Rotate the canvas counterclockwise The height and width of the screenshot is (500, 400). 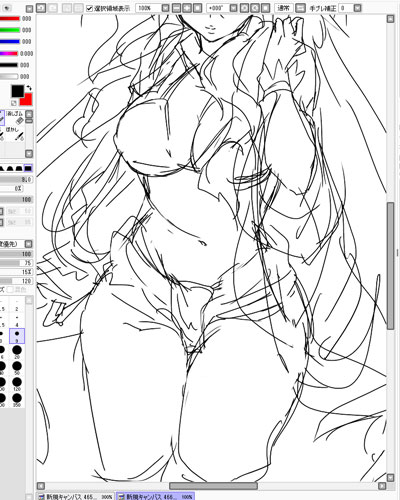click(x=244, y=8)
